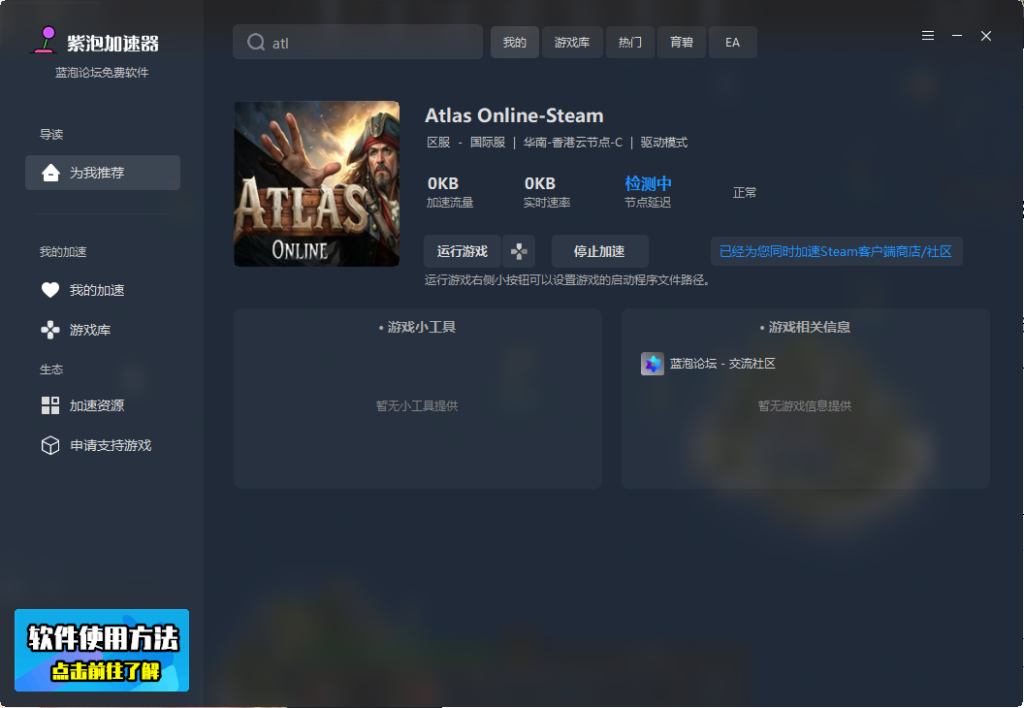Image resolution: width=1024 pixels, height=708 pixels.
Task: Open the 蓝泡论坛 - 交流社区 link
Action: pyautogui.click(x=722, y=364)
